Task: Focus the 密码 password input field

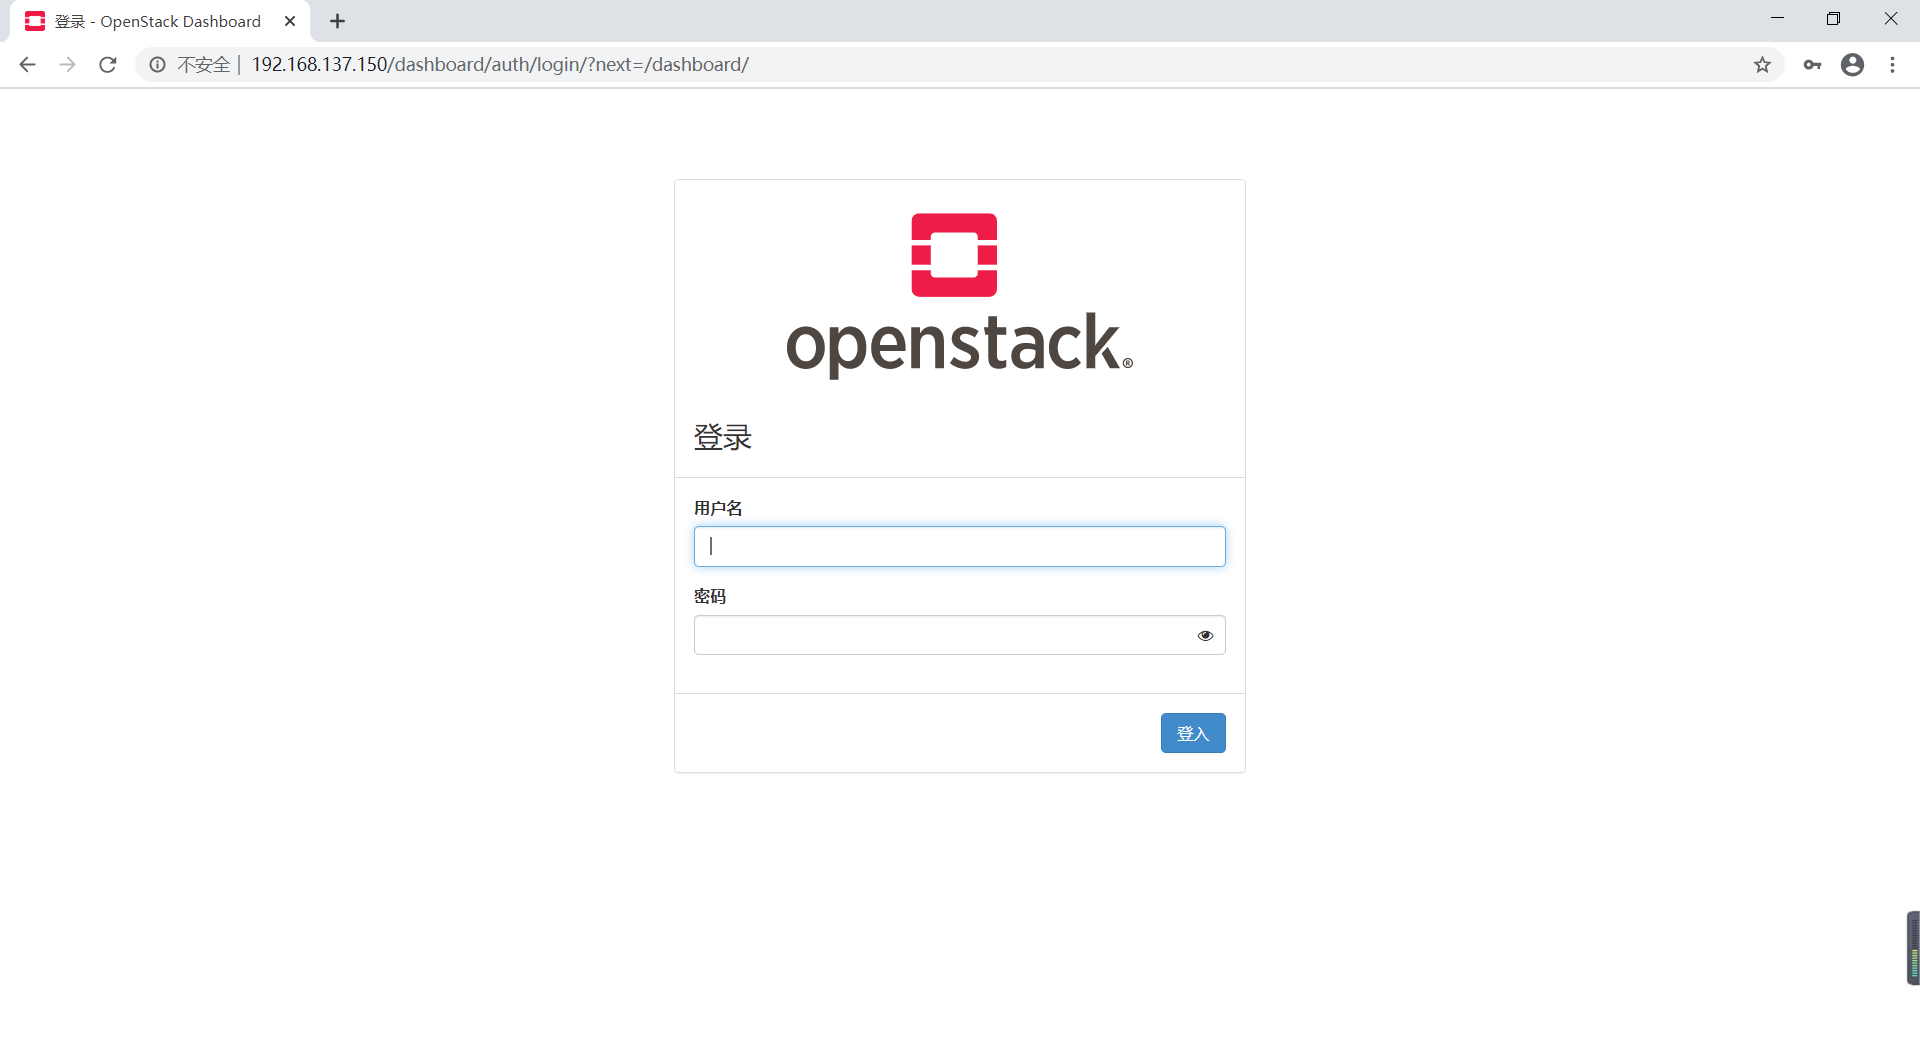Action: [940, 635]
